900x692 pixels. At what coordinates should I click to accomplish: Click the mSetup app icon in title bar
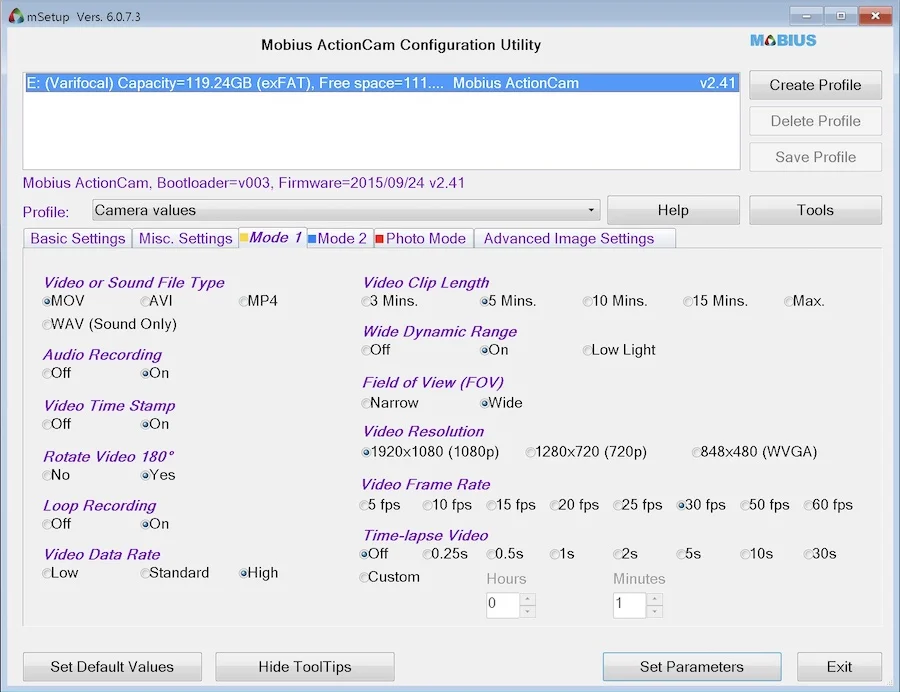click(16, 16)
